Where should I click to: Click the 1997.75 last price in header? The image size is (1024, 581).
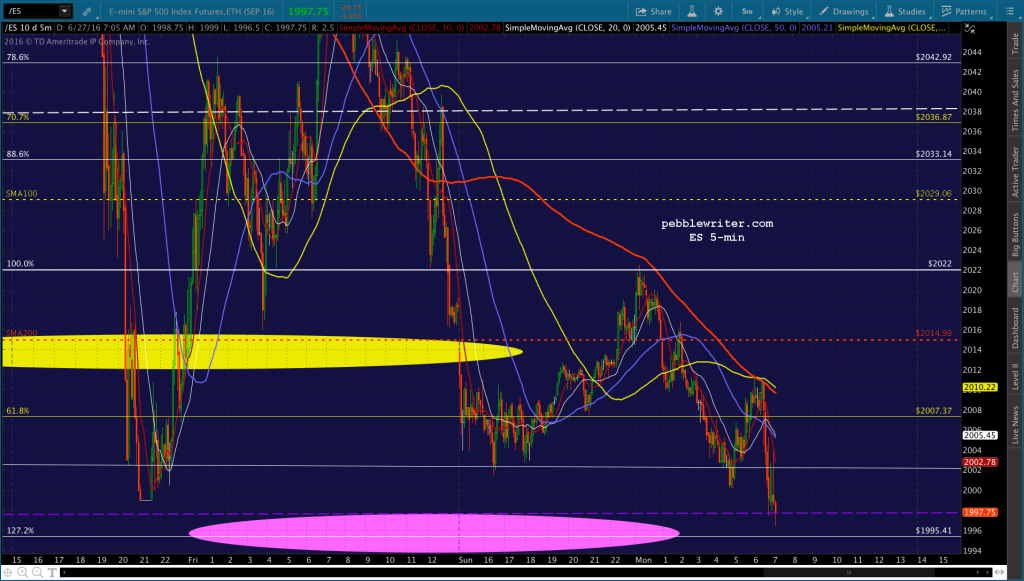pyautogui.click(x=308, y=11)
